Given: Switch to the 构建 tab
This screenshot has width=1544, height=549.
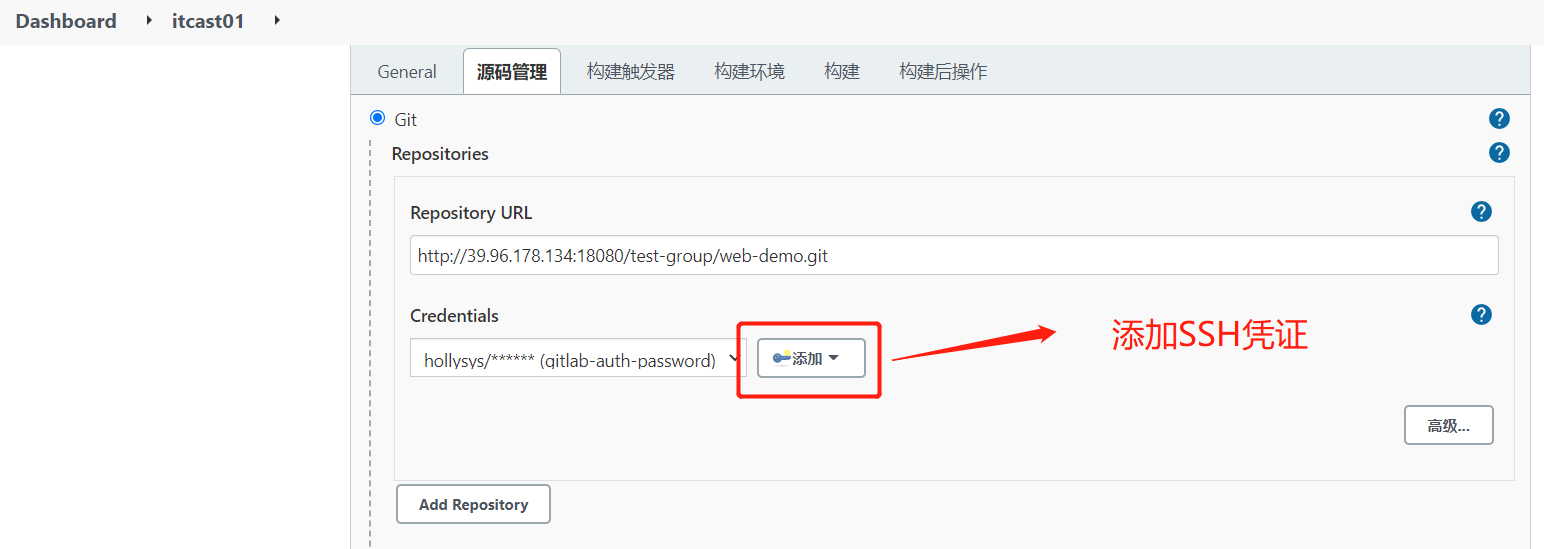Looking at the screenshot, I should coord(842,72).
